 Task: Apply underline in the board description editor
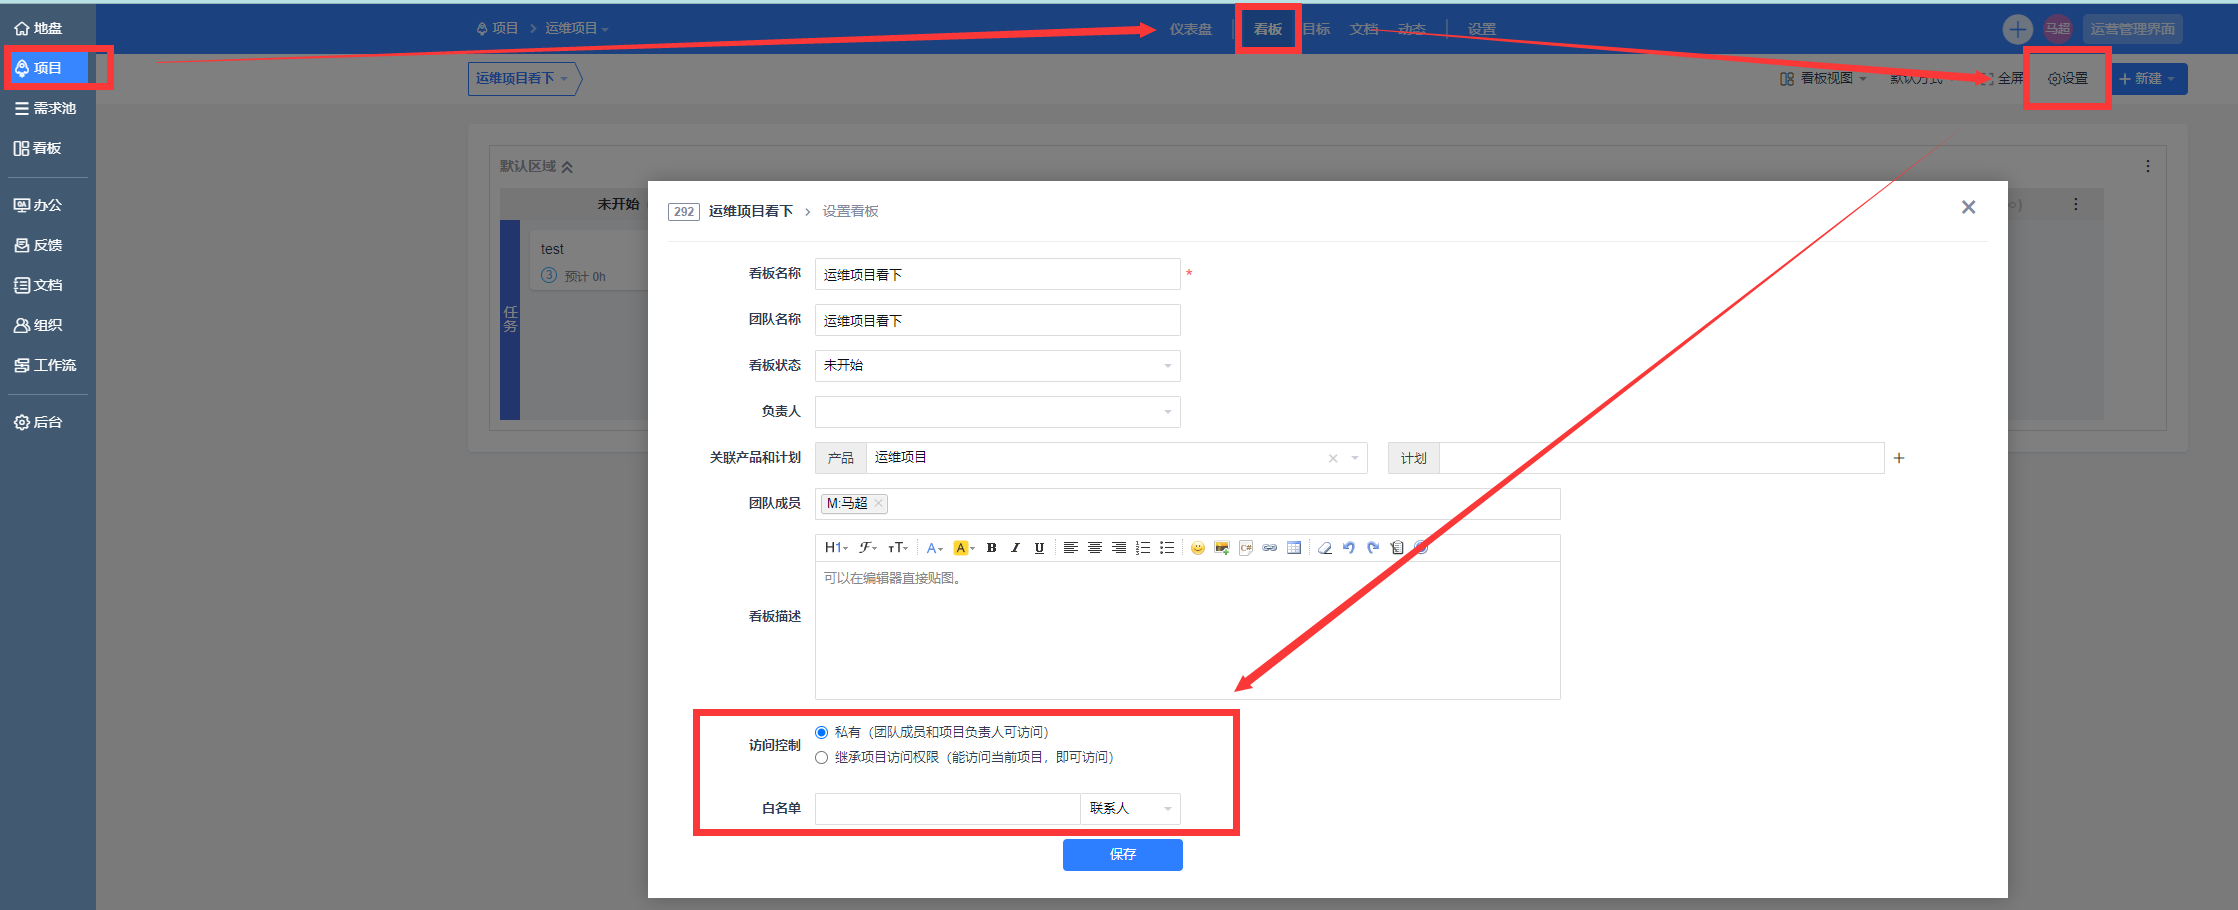point(1039,548)
